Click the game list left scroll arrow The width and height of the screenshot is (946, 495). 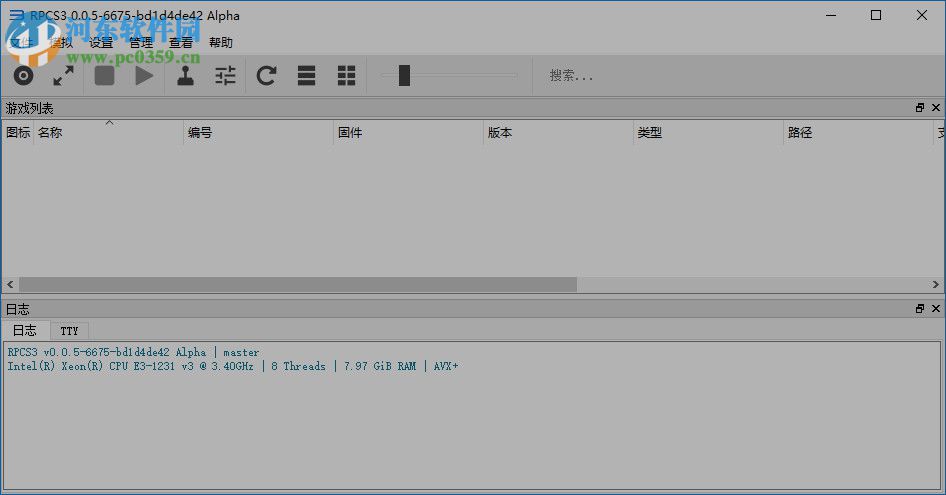pyautogui.click(x=10, y=284)
